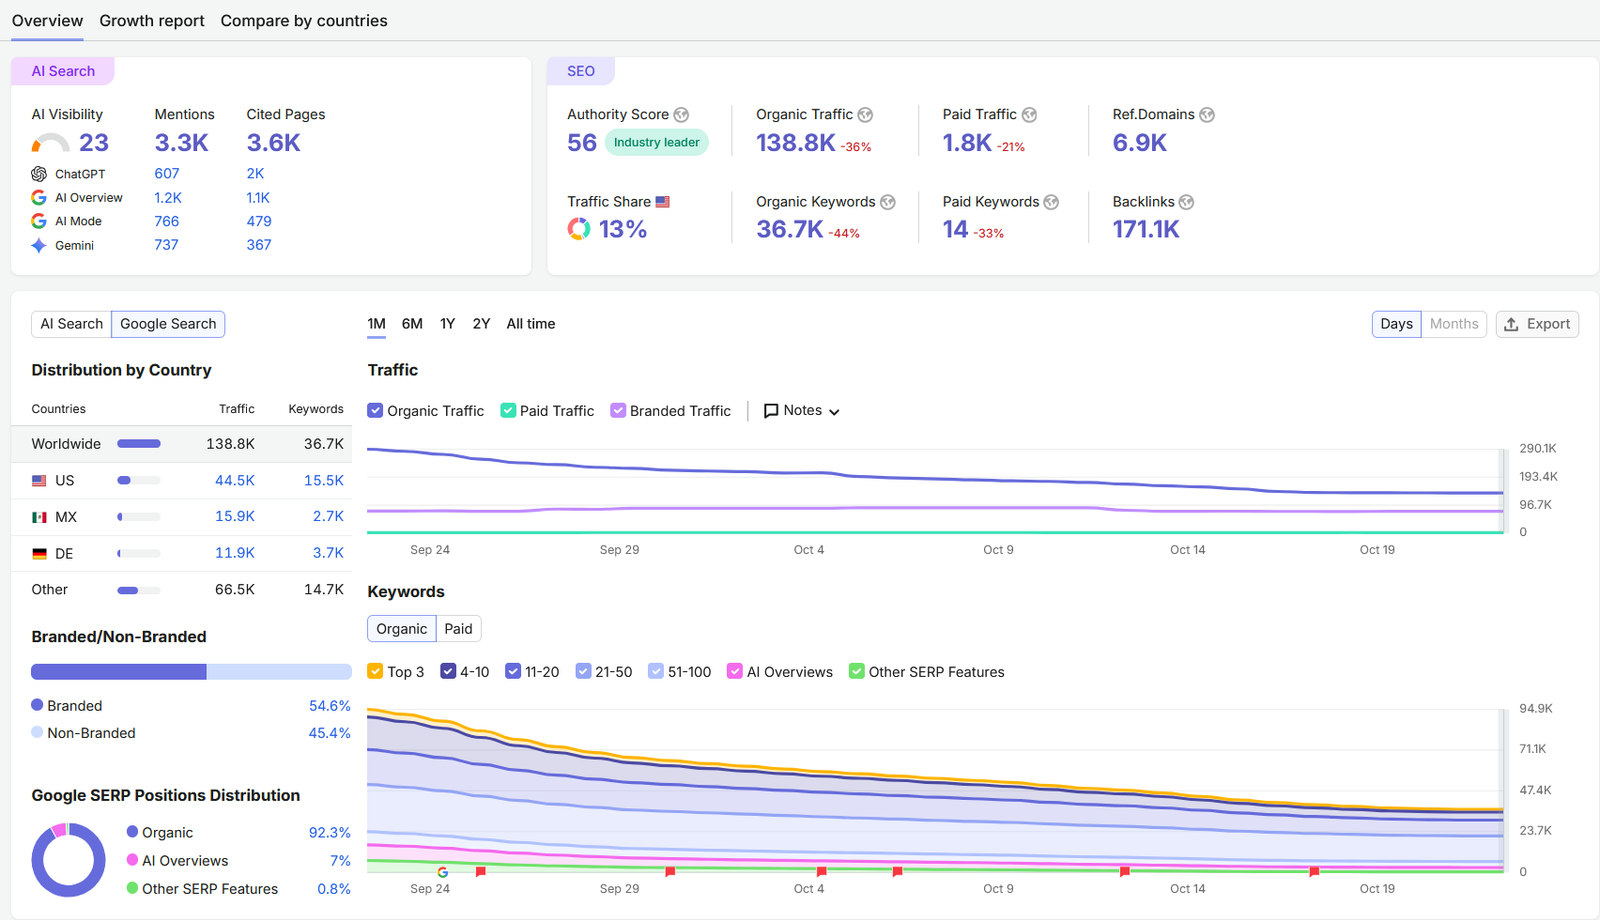Click globe icon next to Organic Traffic

coord(865,115)
